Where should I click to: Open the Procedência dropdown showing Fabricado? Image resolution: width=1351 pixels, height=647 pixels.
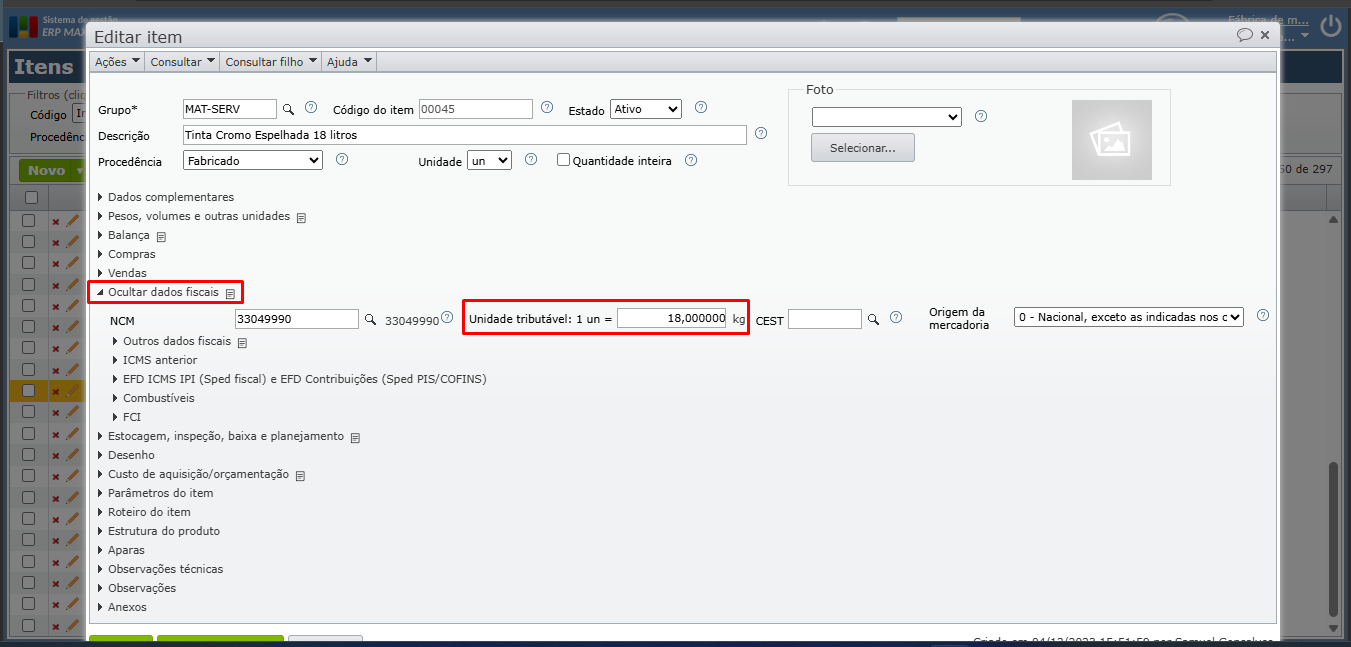click(x=253, y=160)
